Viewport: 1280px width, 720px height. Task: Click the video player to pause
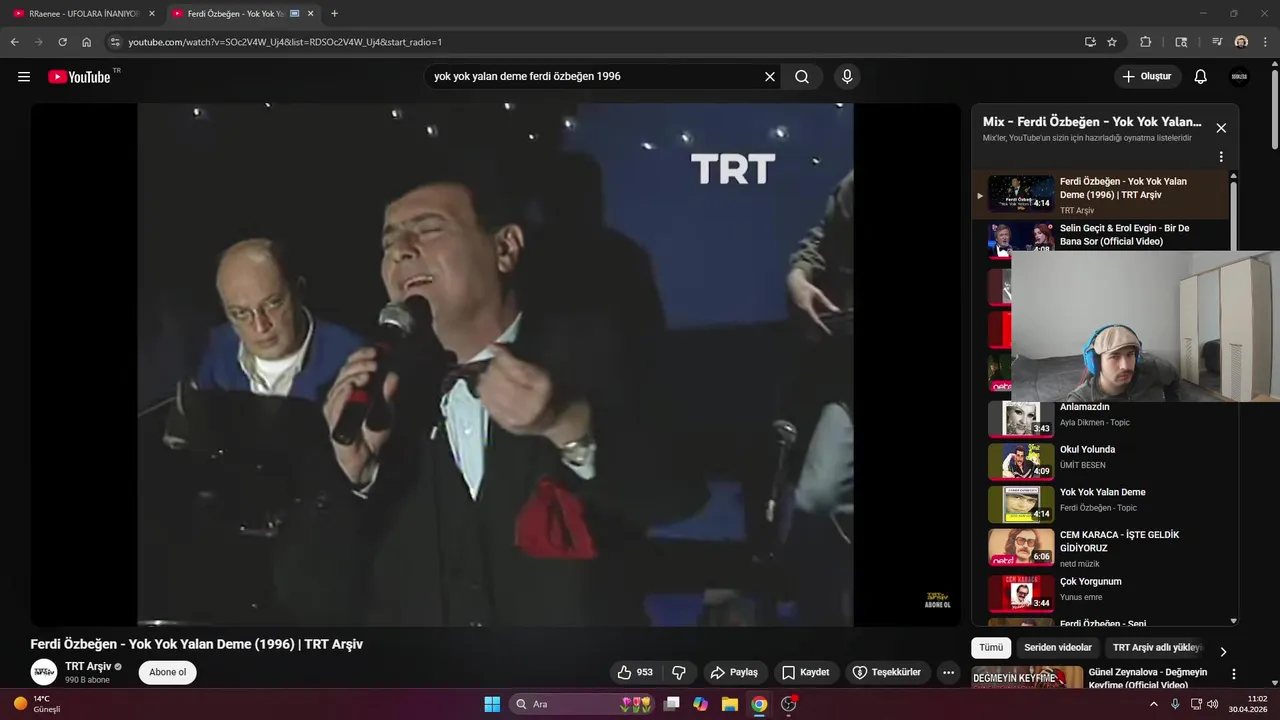495,365
